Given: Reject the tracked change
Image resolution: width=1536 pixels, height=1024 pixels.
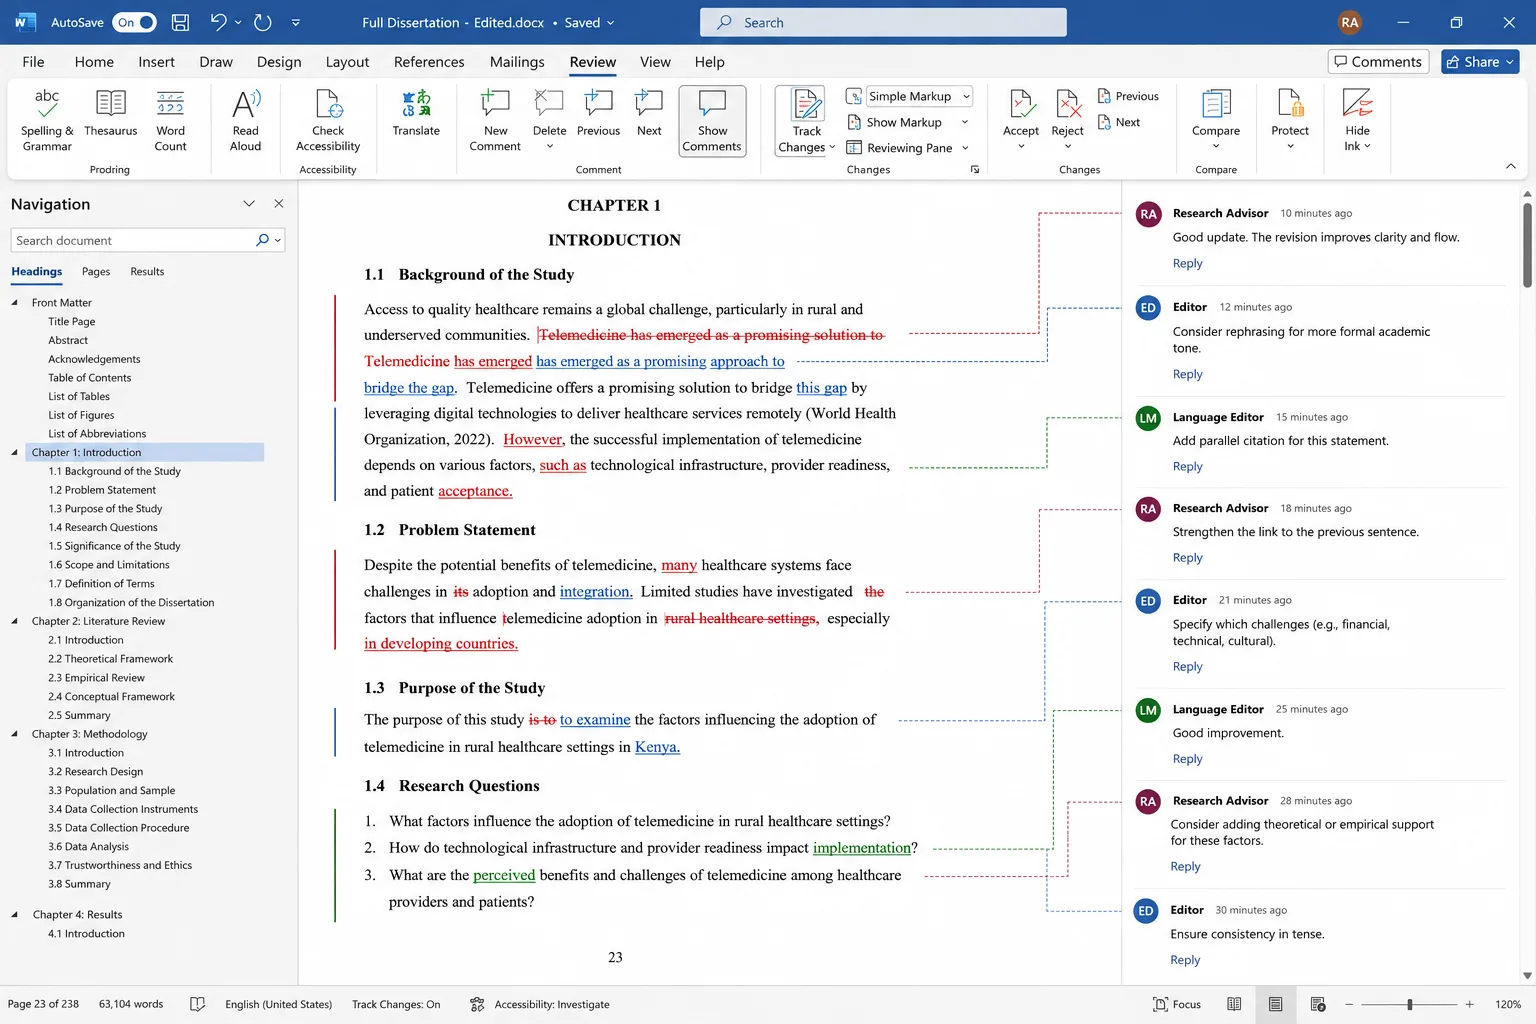Looking at the screenshot, I should 1068,121.
